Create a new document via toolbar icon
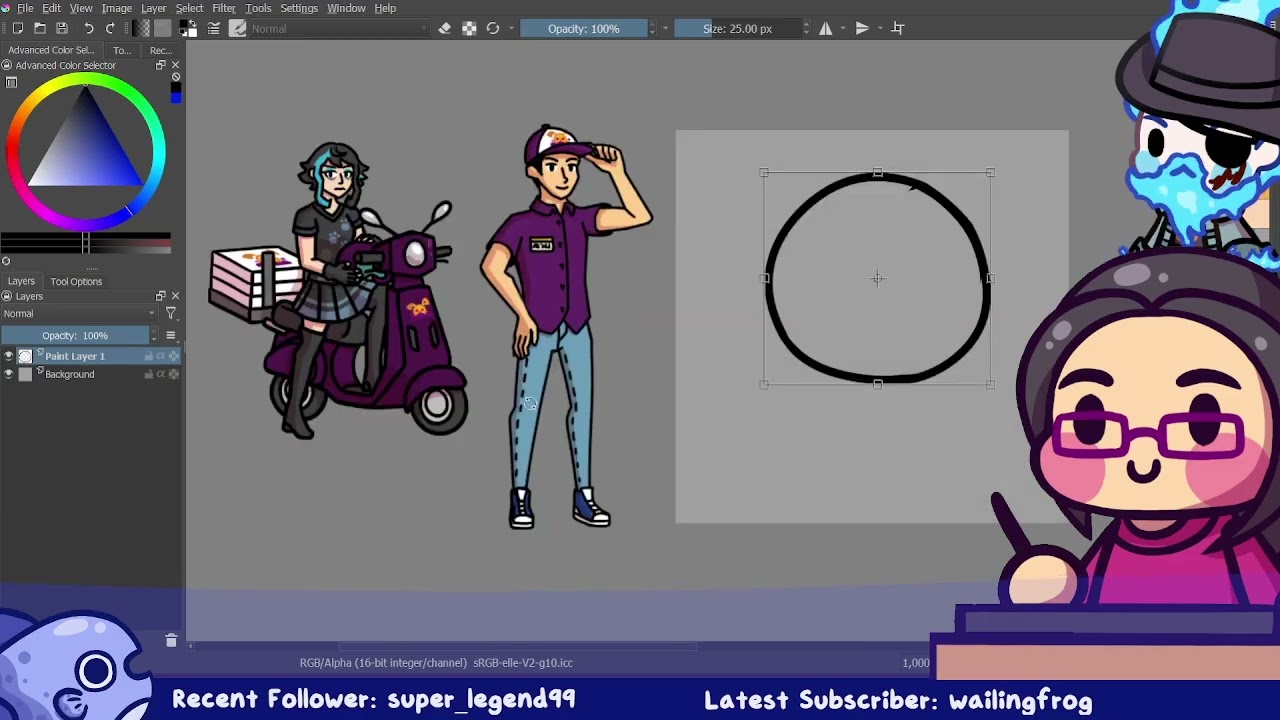Image resolution: width=1280 pixels, height=720 pixels. [x=18, y=29]
